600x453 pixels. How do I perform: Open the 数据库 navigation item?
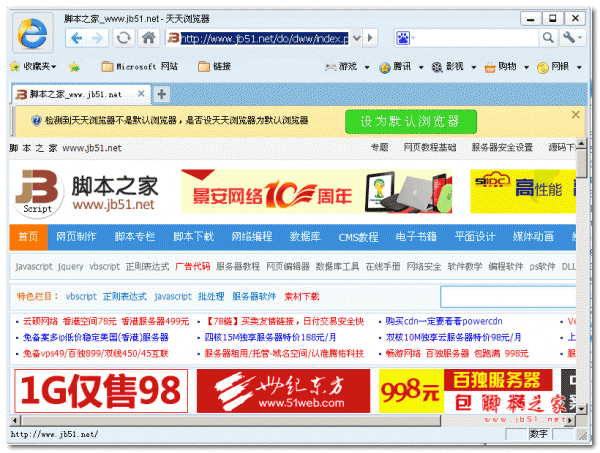click(305, 237)
